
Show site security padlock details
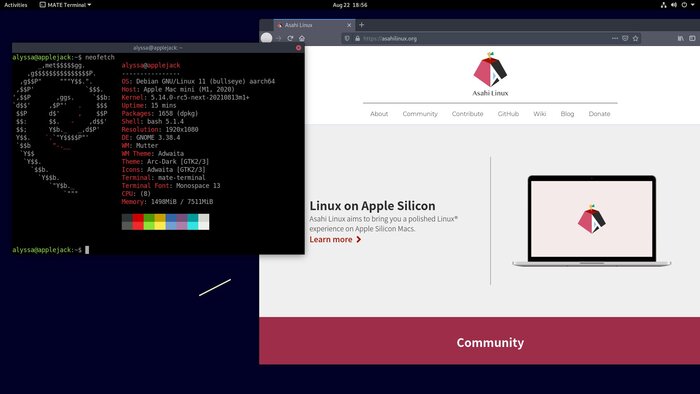pos(357,38)
